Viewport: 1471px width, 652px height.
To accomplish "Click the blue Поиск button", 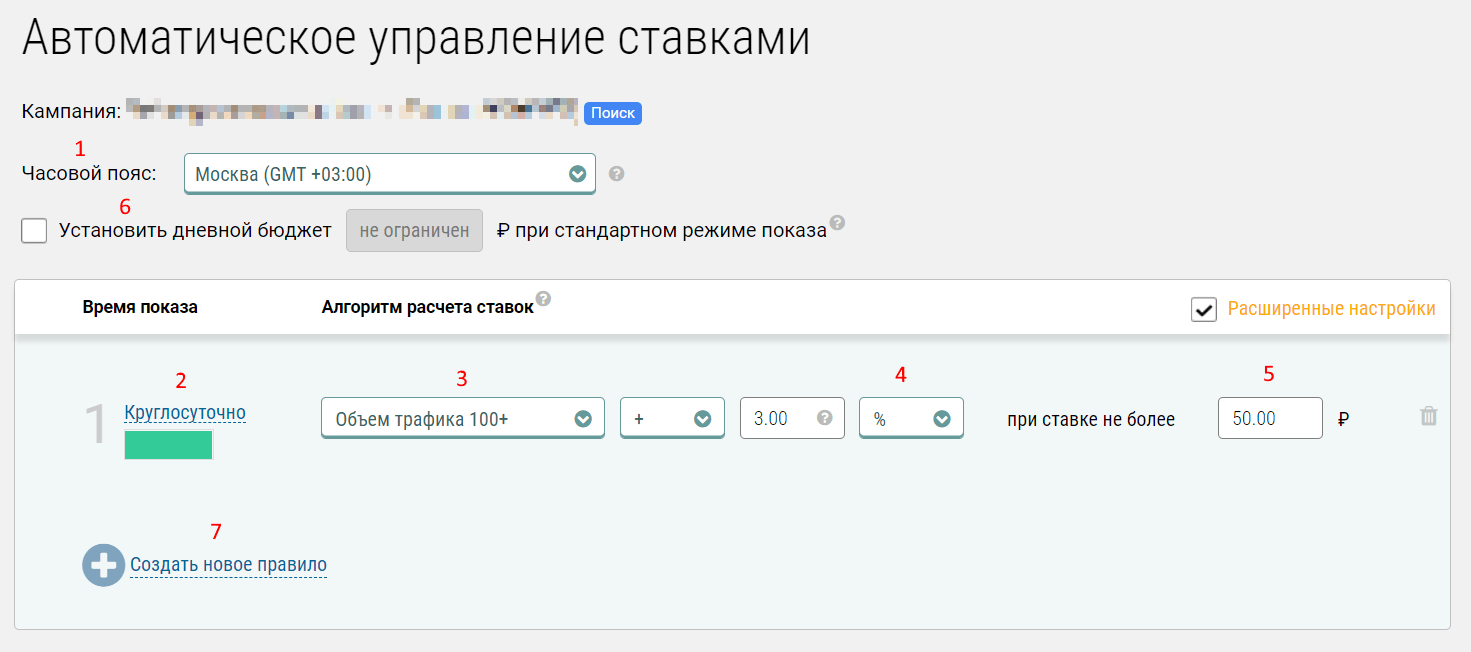I will click(x=612, y=113).
